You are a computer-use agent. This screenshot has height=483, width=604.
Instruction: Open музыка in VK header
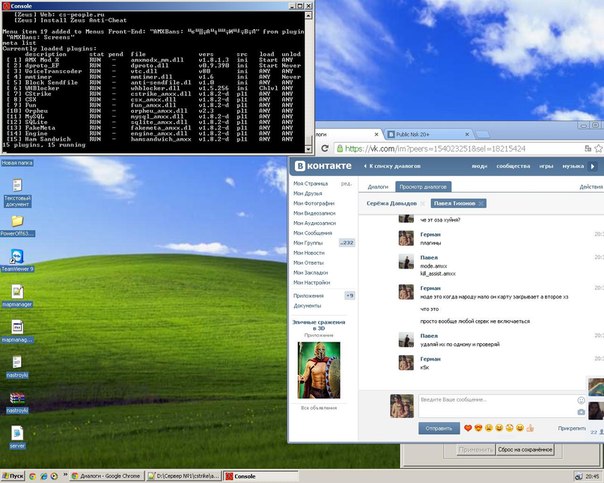coord(573,166)
